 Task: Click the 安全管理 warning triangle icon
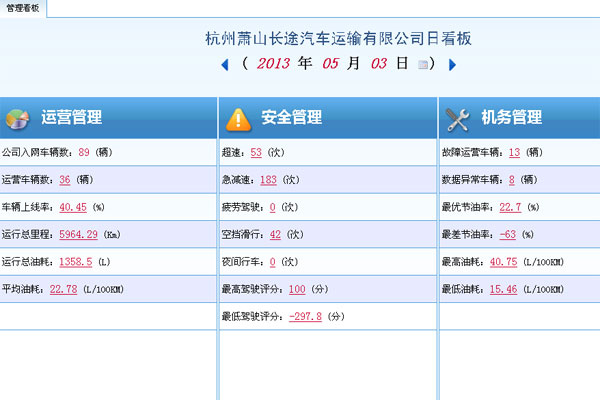[x=237, y=118]
